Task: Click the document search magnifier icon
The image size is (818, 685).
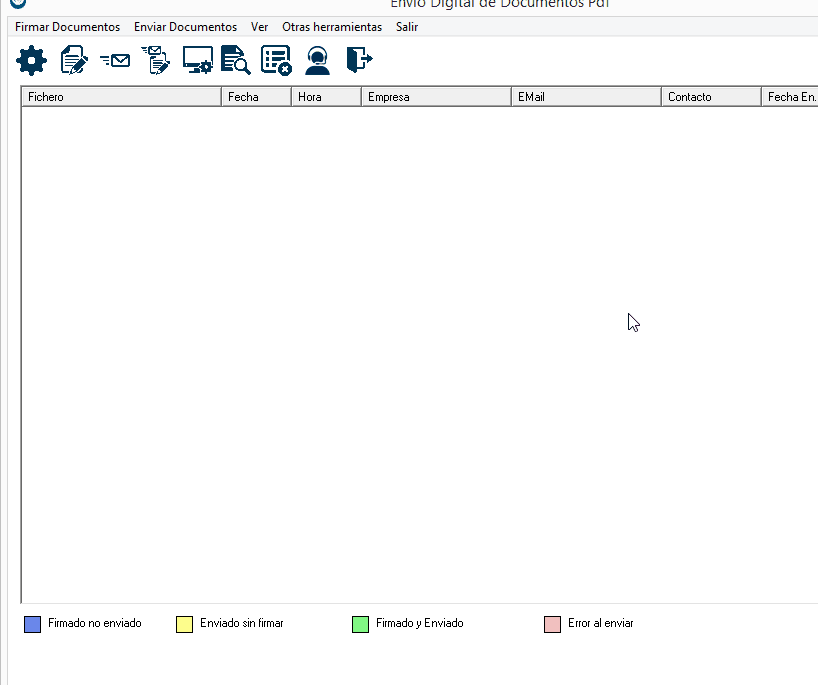Action: (236, 61)
